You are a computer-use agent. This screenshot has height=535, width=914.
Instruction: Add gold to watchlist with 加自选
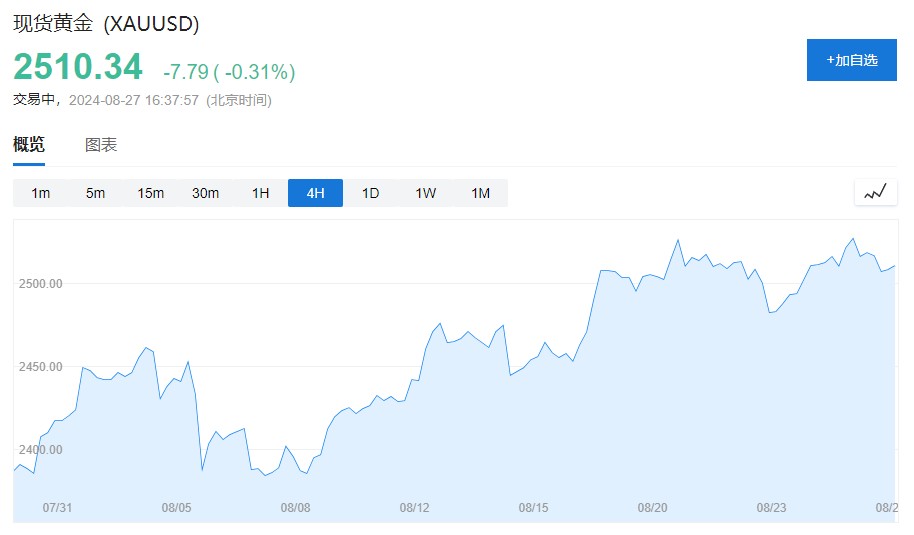pos(852,60)
